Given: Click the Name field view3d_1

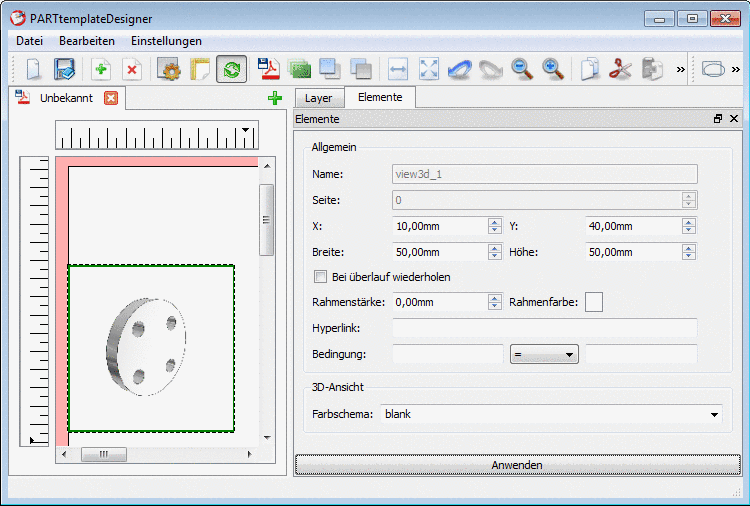Looking at the screenshot, I should (544, 174).
